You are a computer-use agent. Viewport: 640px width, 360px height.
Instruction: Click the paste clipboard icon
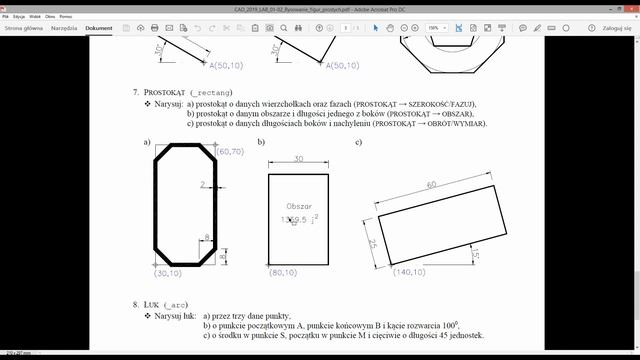[255, 28]
